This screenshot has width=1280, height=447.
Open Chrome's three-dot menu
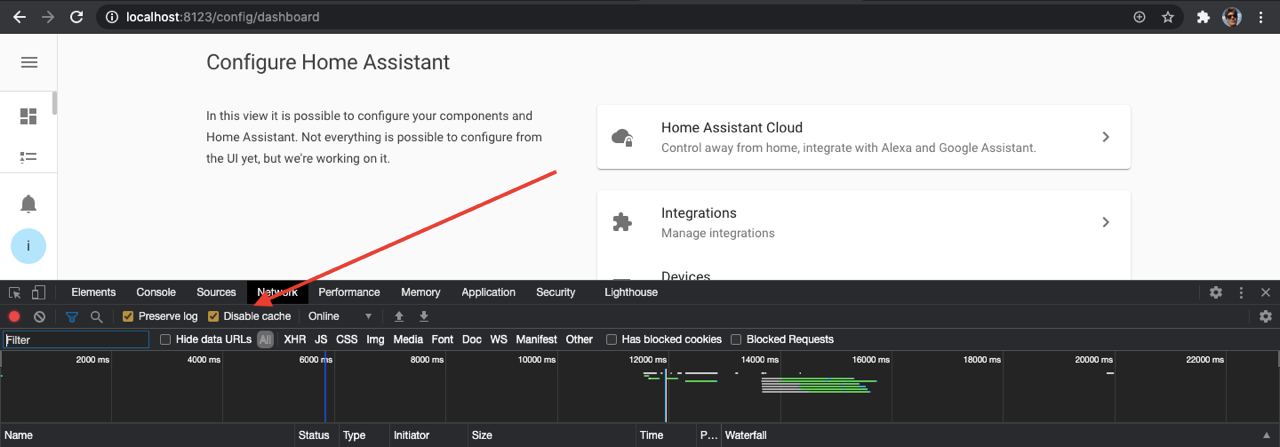click(x=1262, y=17)
